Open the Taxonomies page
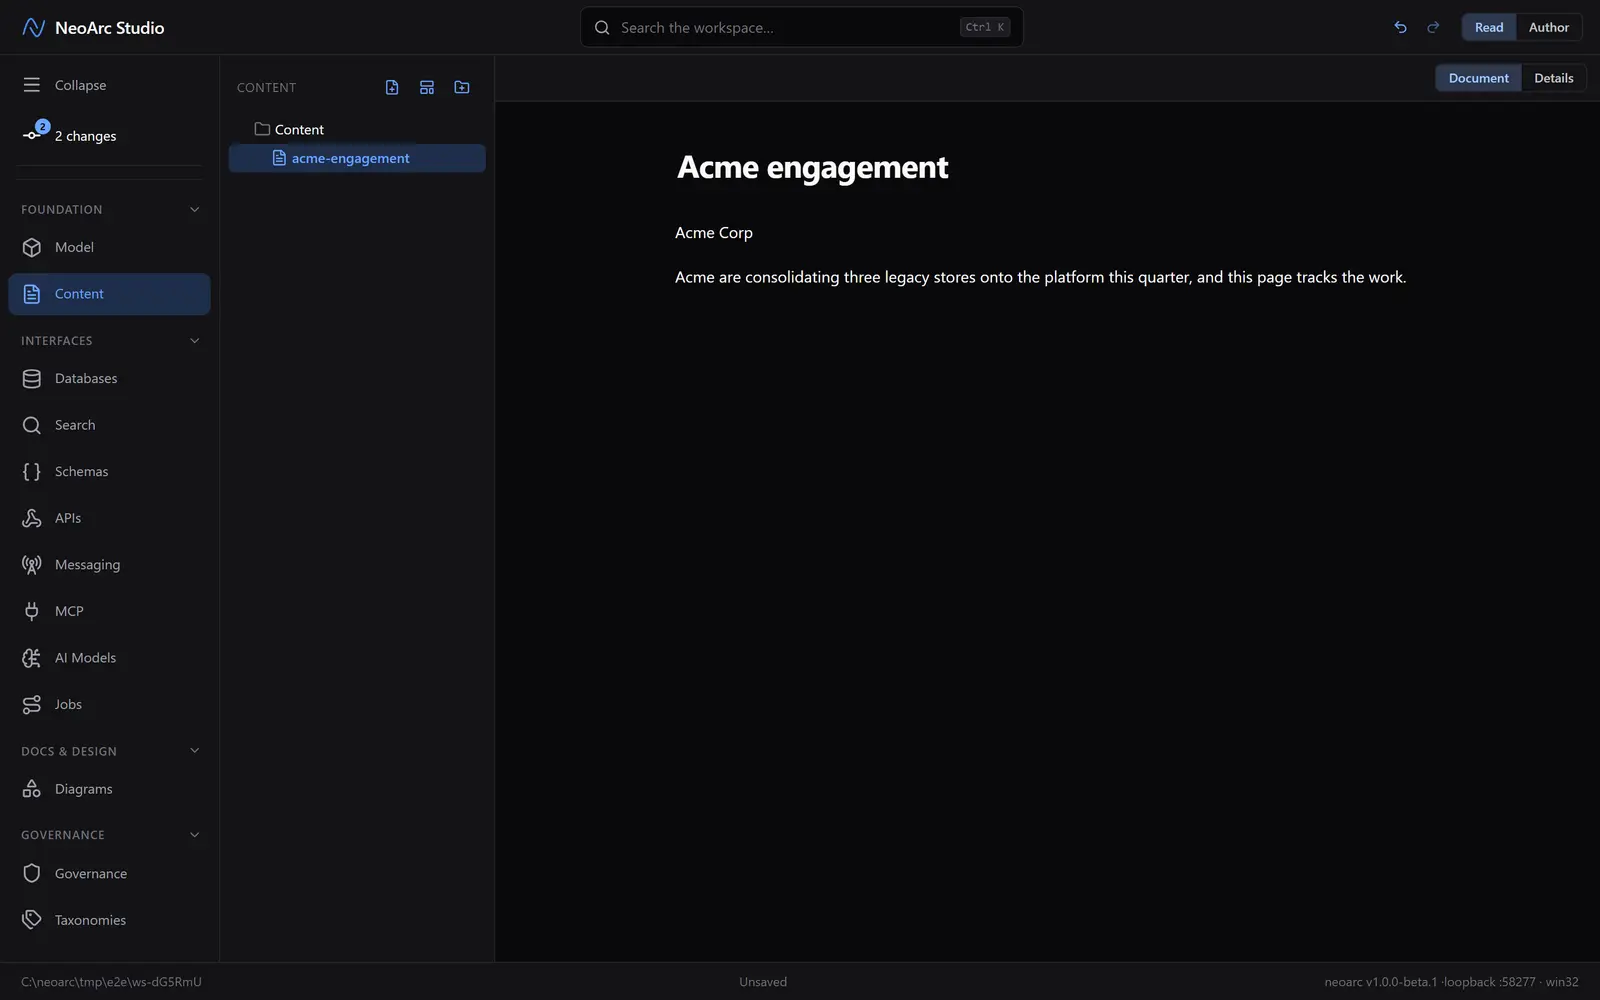The image size is (1600, 1000). click(x=110, y=920)
